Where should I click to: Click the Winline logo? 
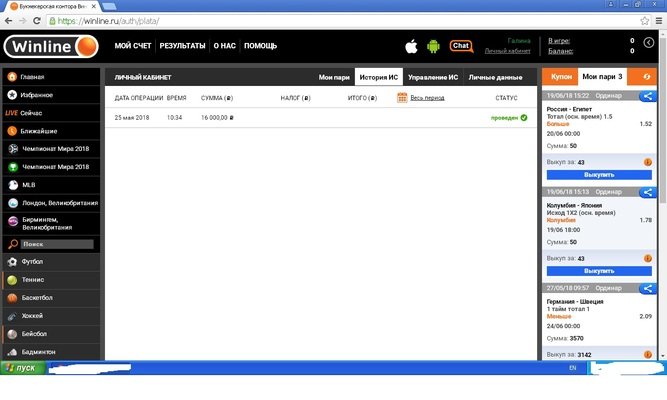coord(51,46)
